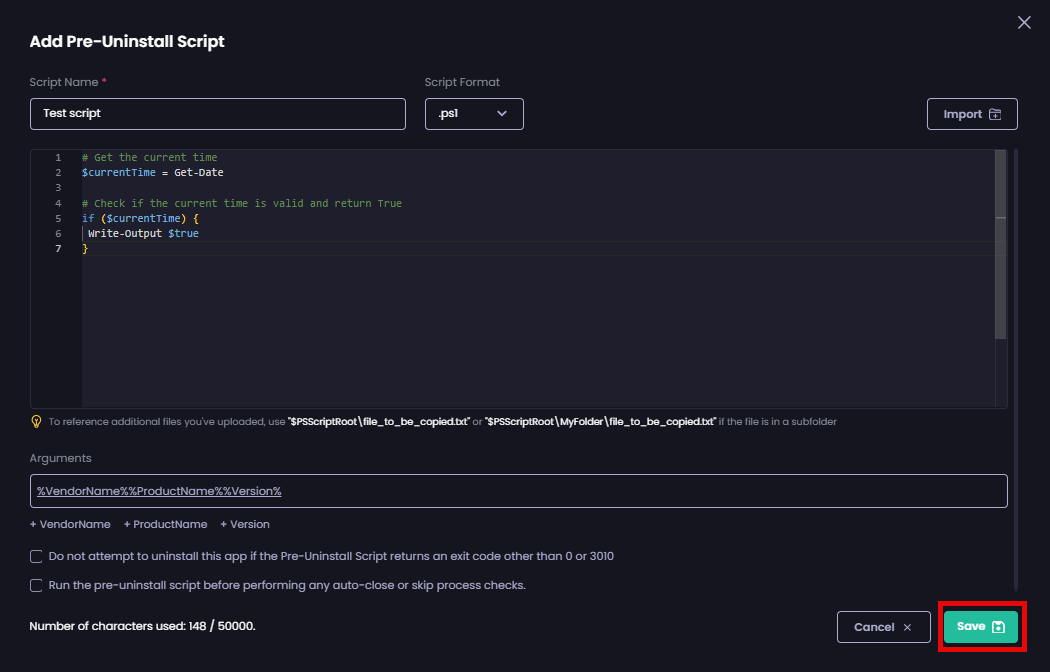The height and width of the screenshot is (672, 1050).
Task: Click the folder-import icon inside the Import button
Action: pos(995,113)
